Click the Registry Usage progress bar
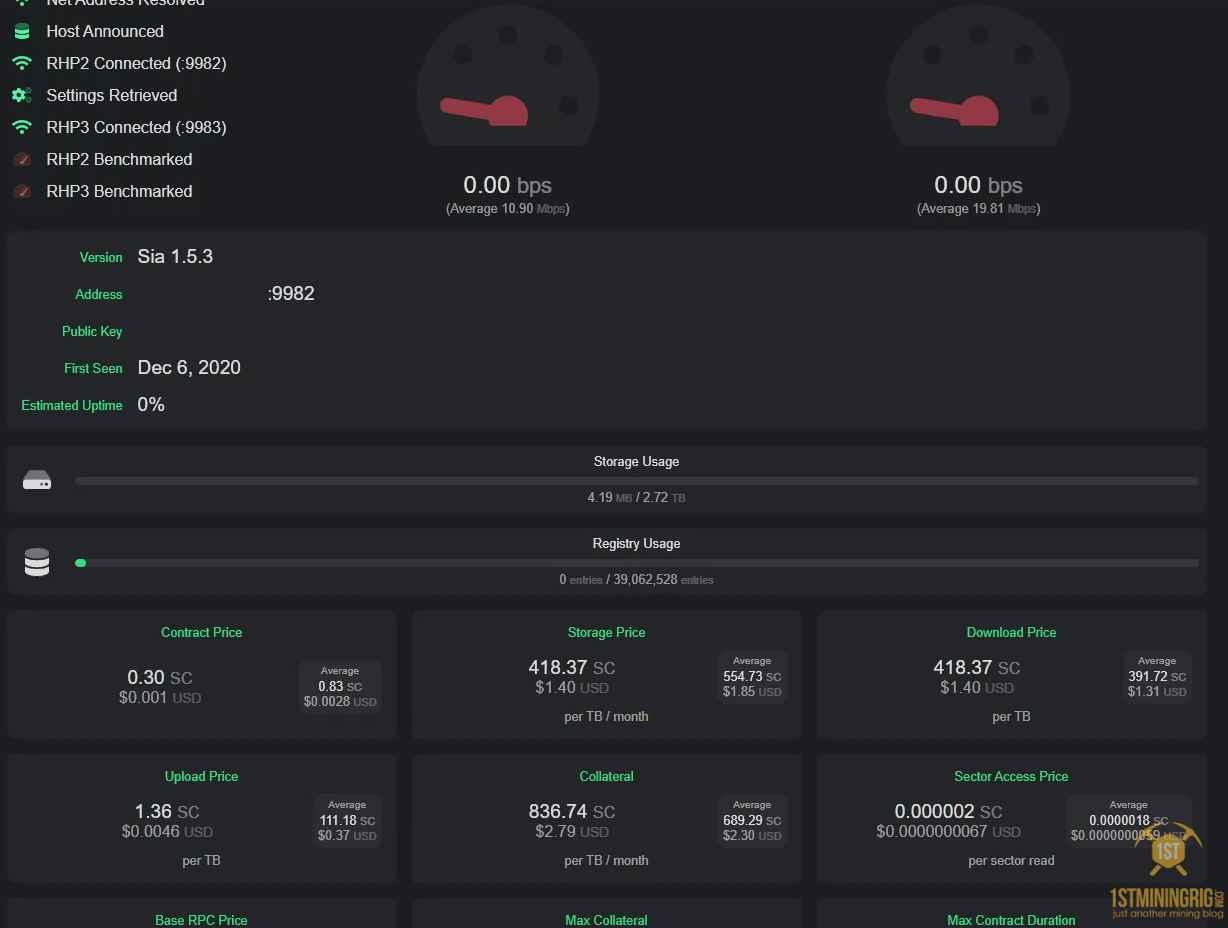The image size is (1228, 928). click(636, 563)
